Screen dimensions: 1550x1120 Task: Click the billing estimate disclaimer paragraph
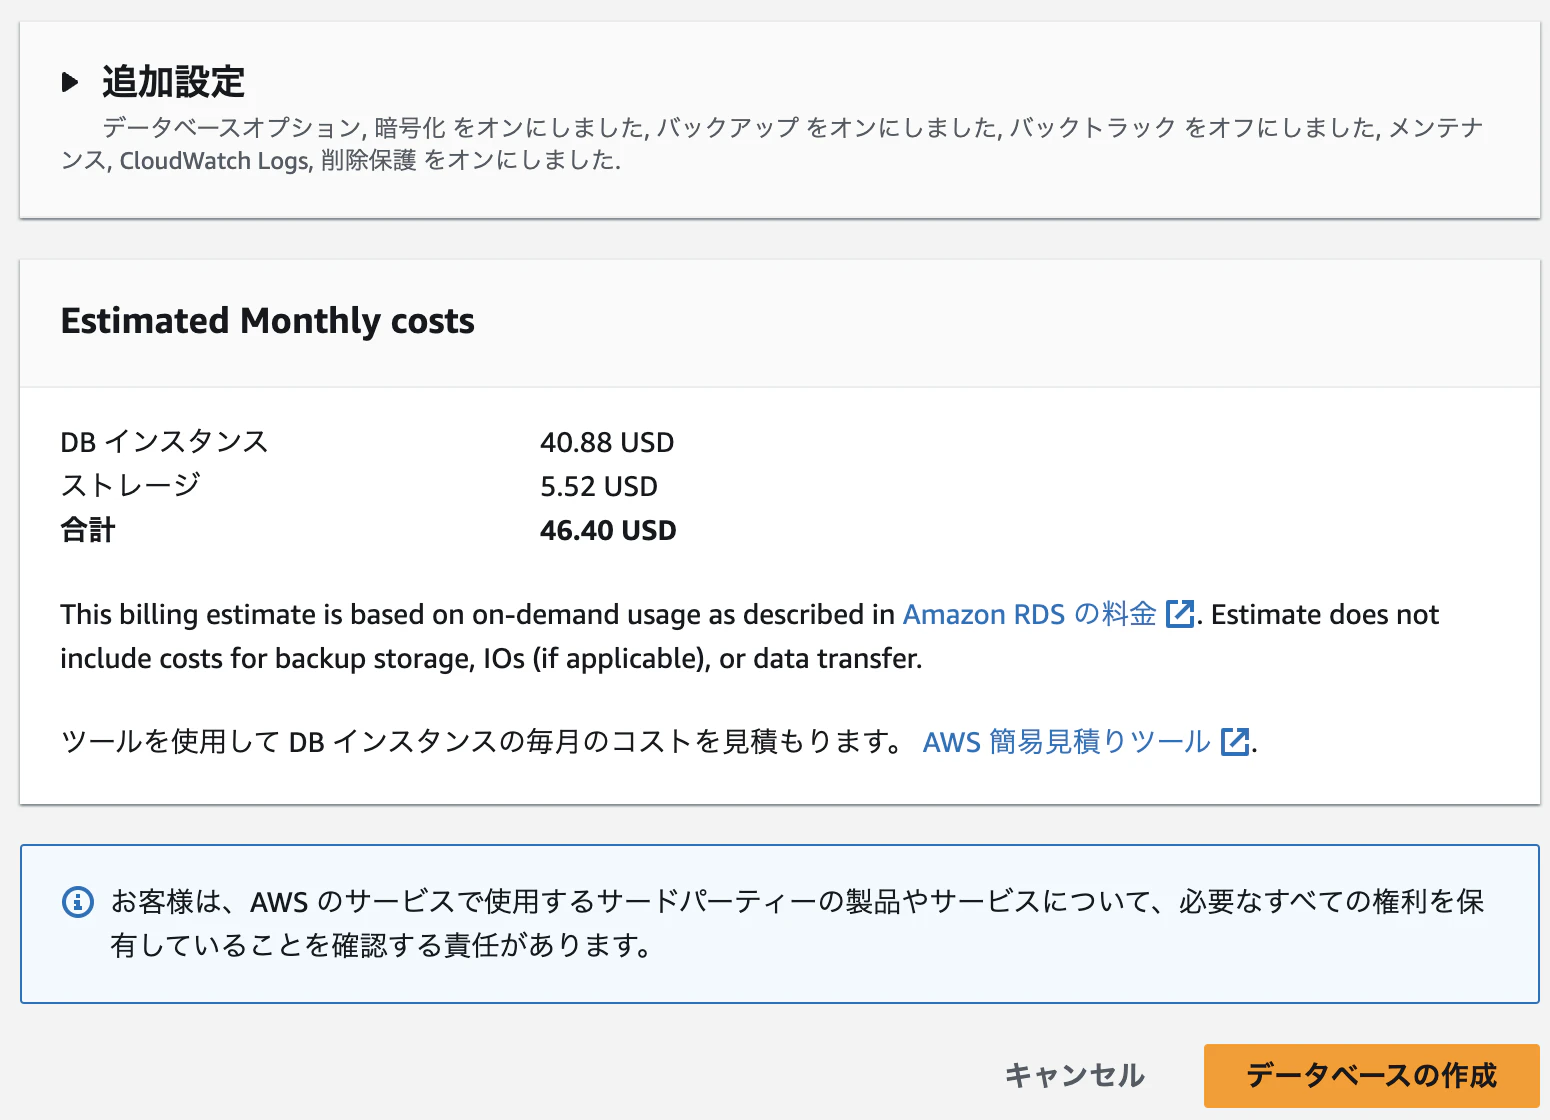click(480, 636)
